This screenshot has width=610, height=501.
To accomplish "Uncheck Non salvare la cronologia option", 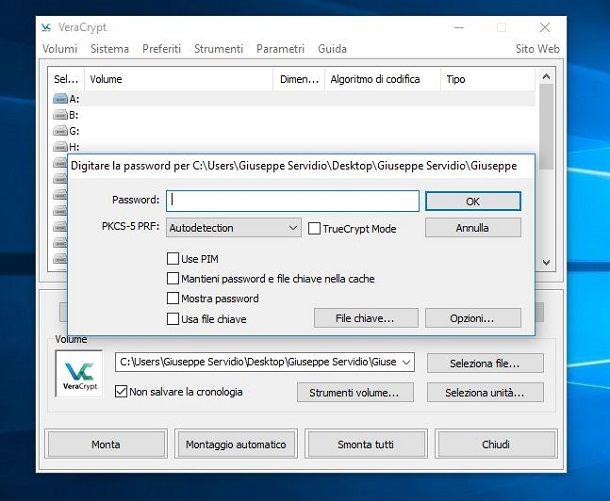I will [122, 392].
